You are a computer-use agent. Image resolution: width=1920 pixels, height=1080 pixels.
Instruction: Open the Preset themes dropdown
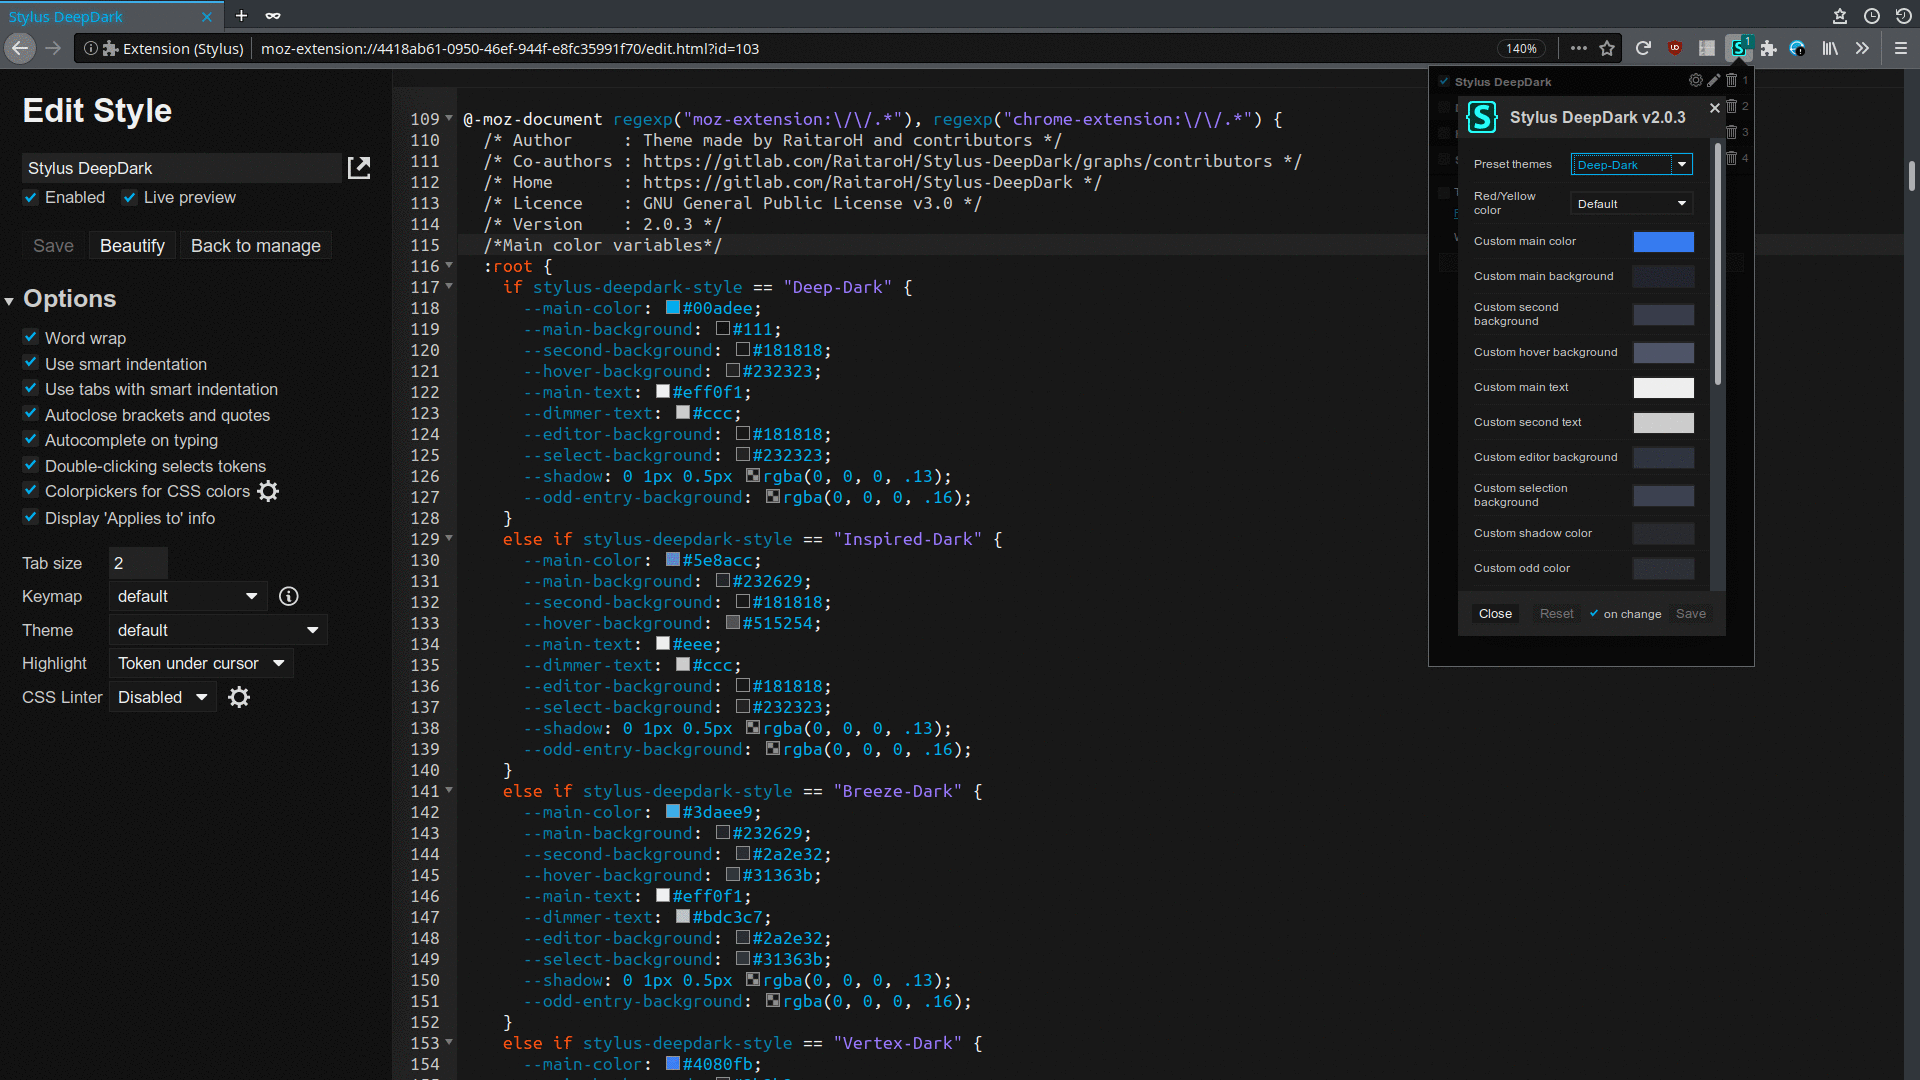[1631, 164]
